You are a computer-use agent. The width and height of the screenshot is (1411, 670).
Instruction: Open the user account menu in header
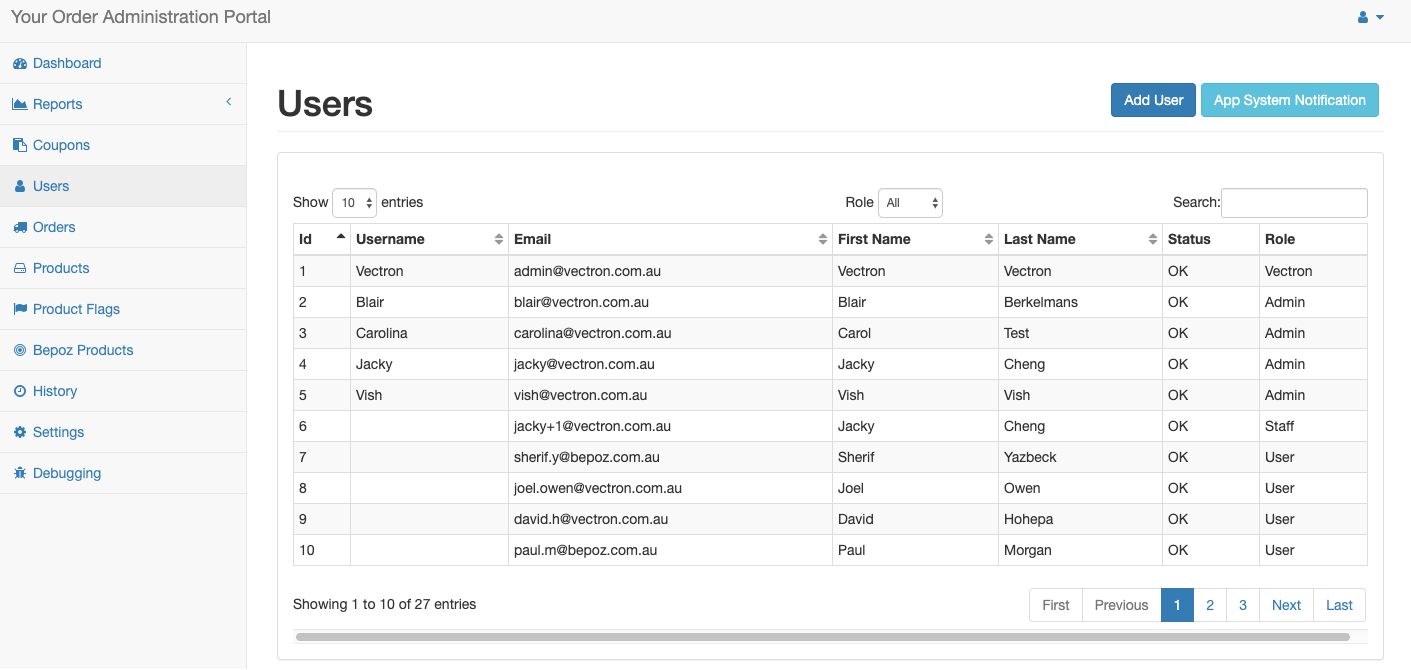tap(1370, 18)
